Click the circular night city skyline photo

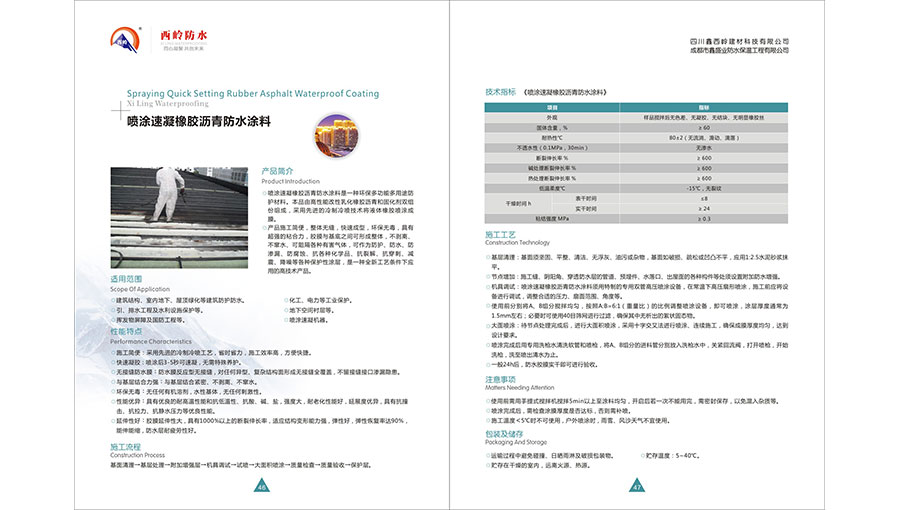pyautogui.click(x=336, y=136)
